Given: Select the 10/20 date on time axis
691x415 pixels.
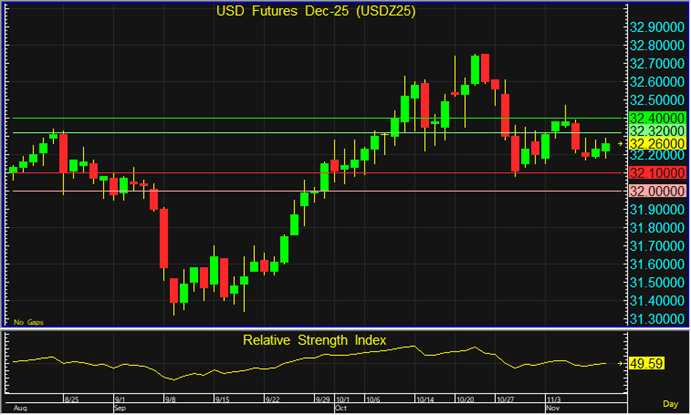Looking at the screenshot, I should click(x=464, y=400).
